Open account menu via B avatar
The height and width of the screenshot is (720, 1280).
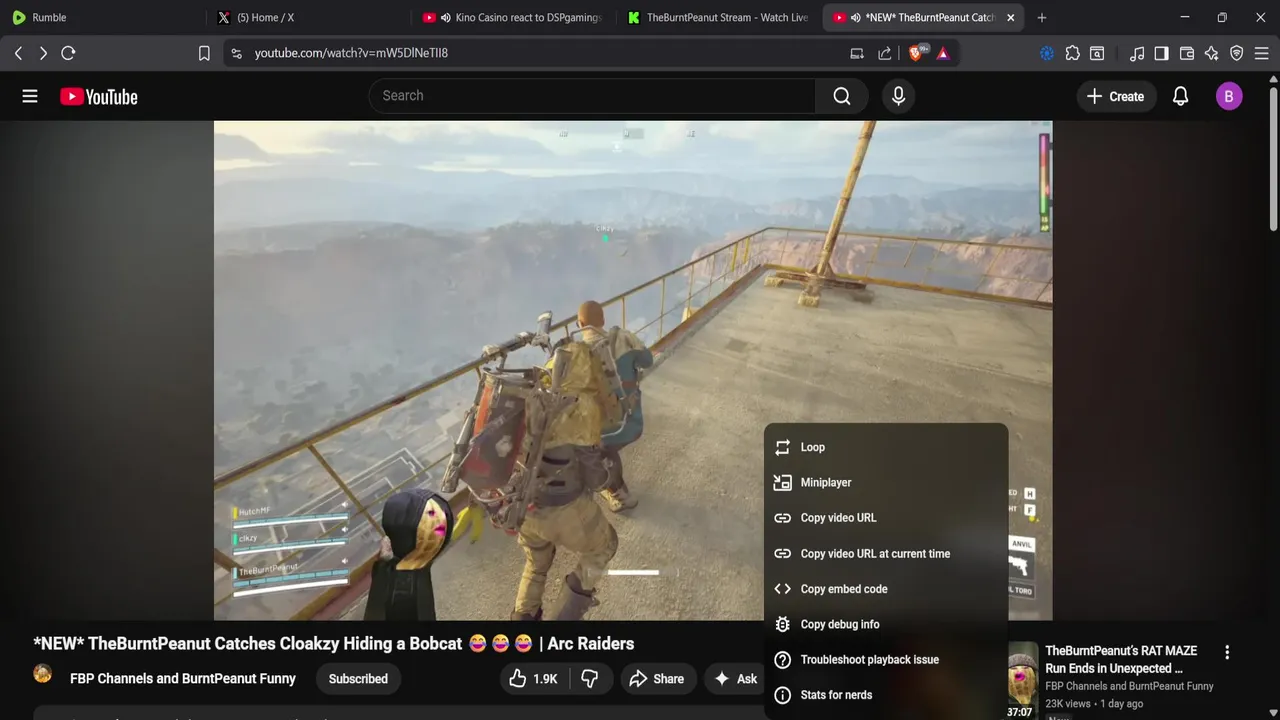tap(1229, 96)
